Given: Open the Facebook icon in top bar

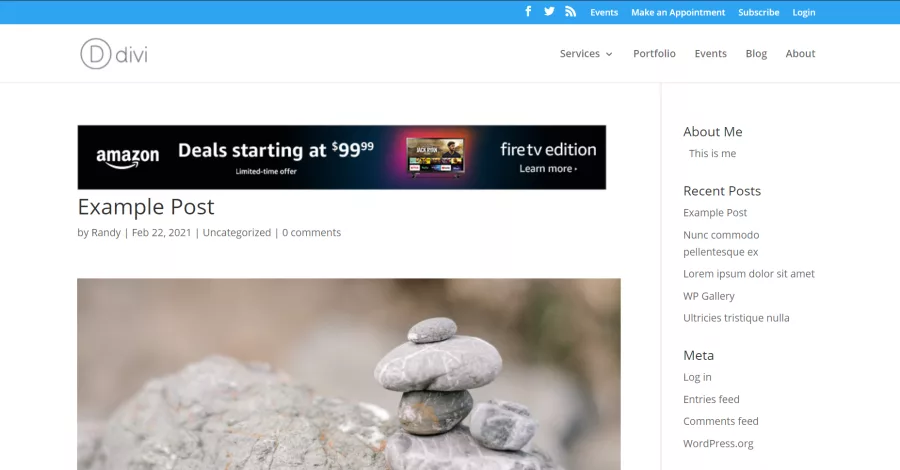Looking at the screenshot, I should 528,11.
